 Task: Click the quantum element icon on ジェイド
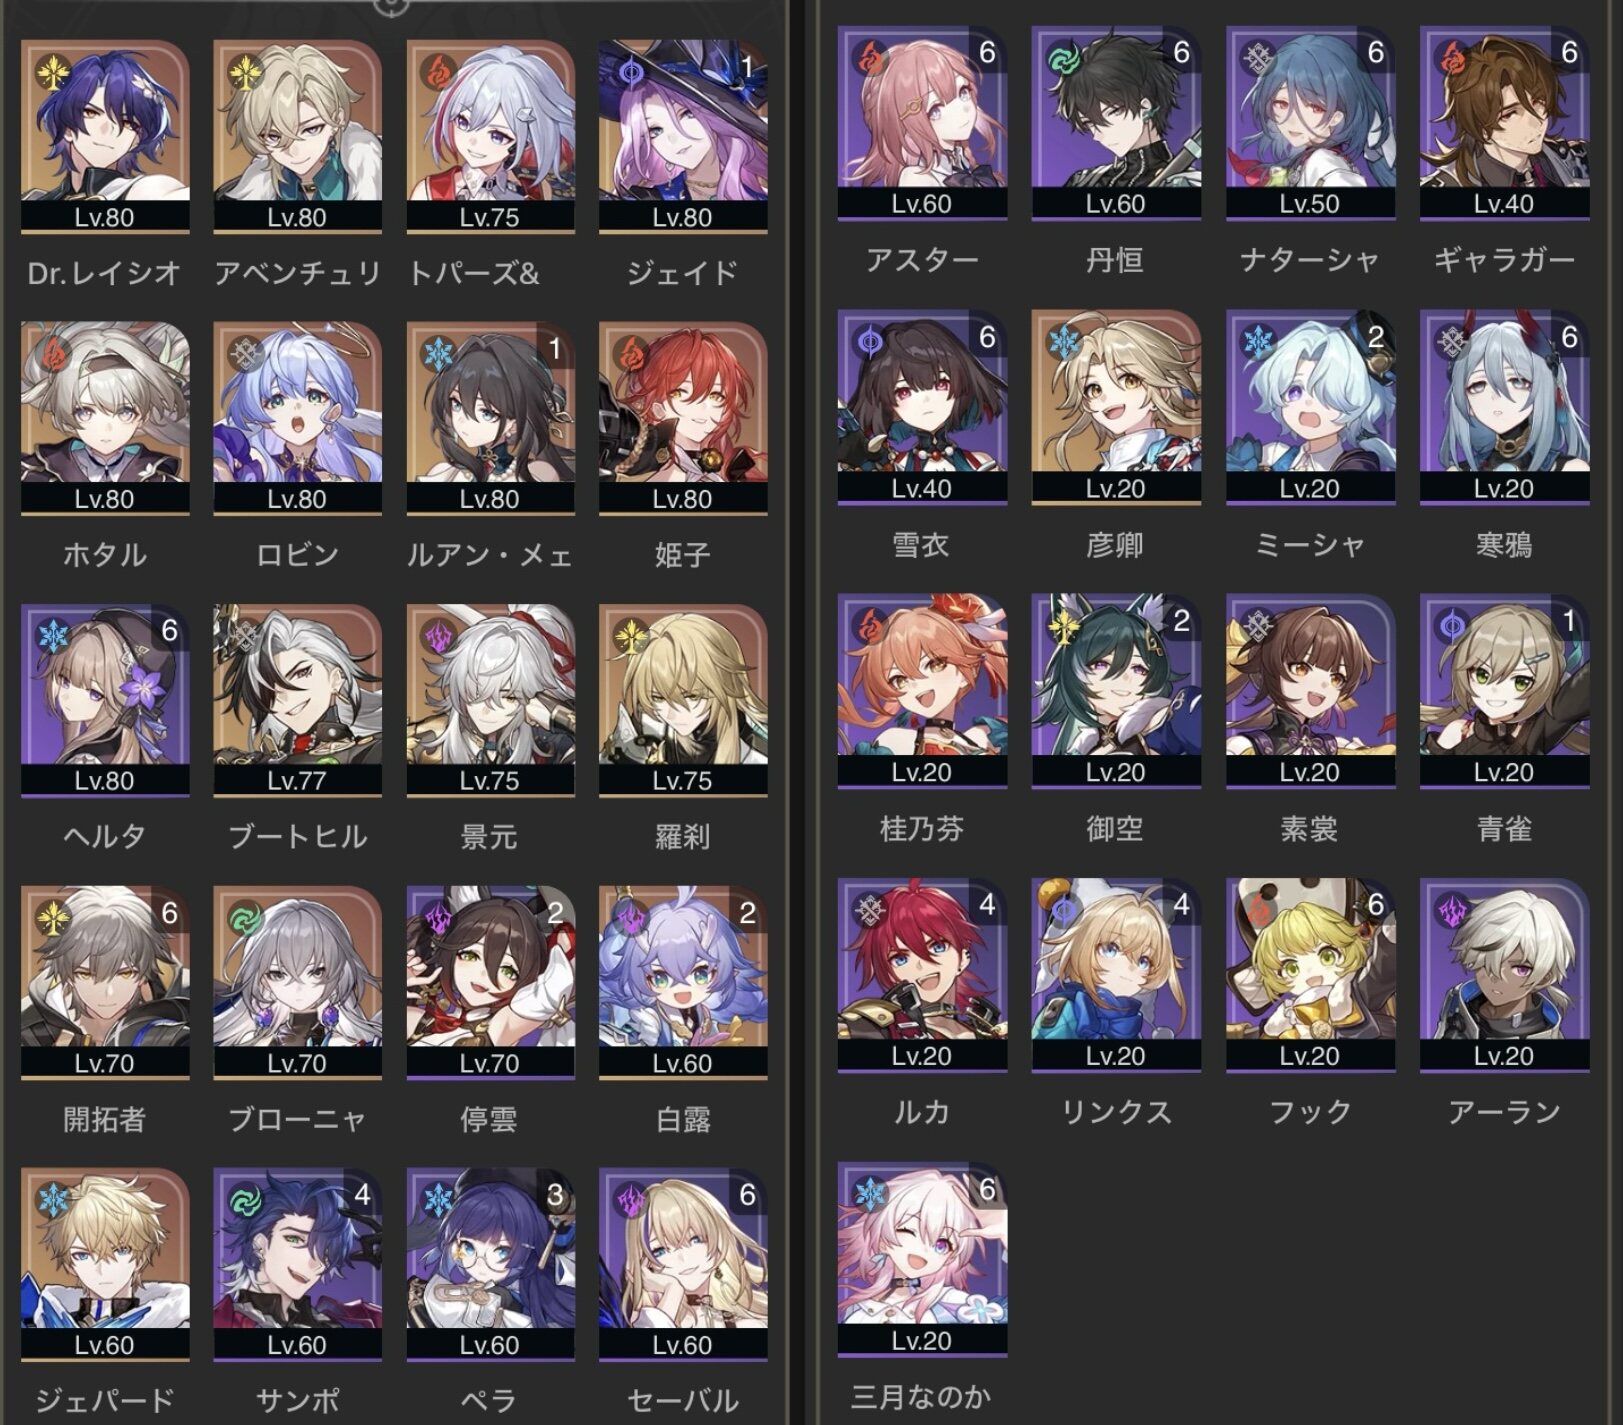(630, 71)
